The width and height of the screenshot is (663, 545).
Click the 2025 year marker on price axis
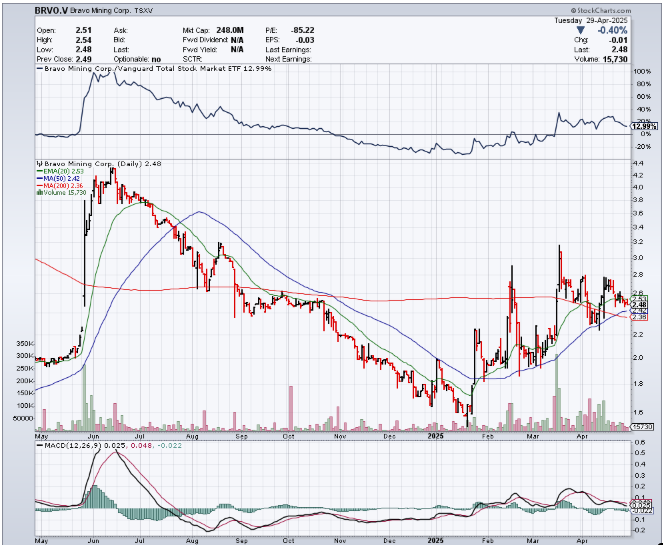[437, 435]
